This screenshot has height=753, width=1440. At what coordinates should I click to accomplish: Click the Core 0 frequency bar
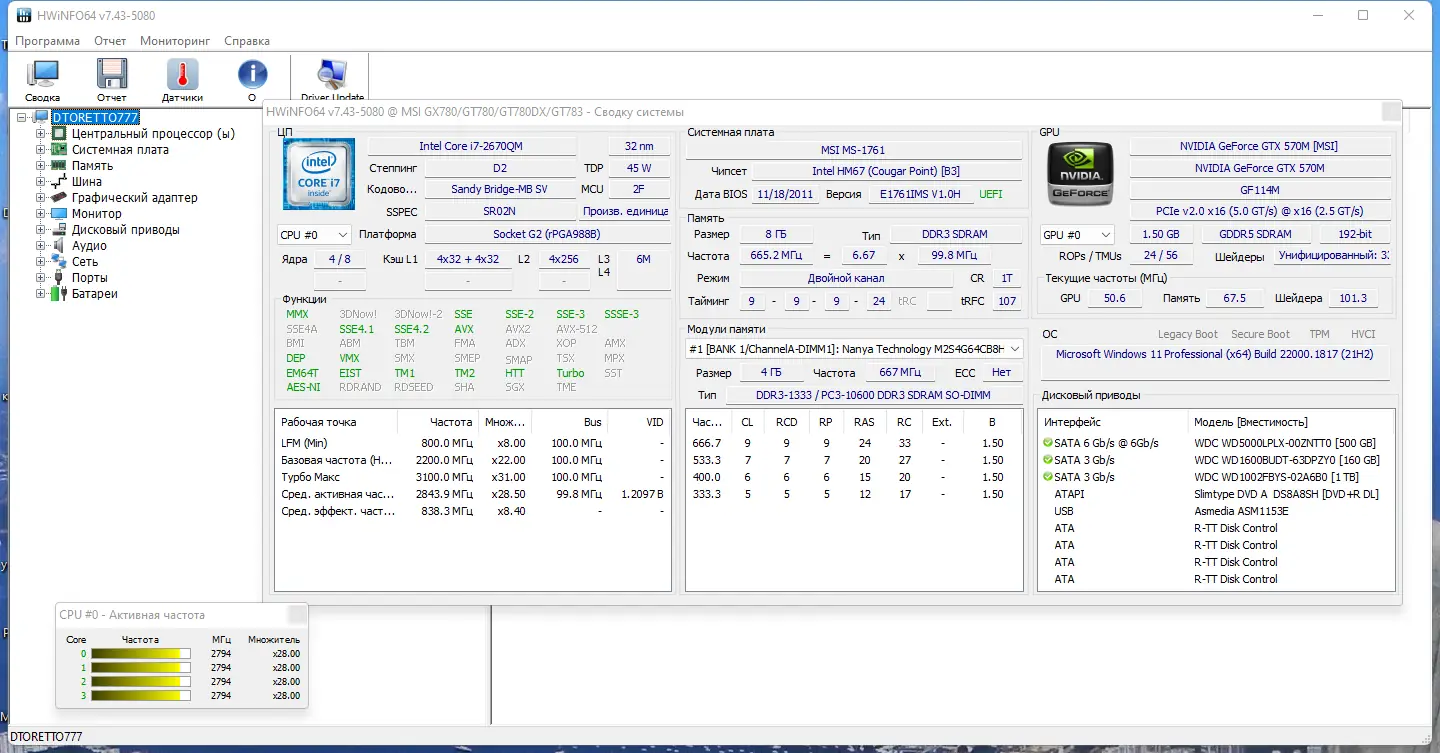(x=141, y=654)
